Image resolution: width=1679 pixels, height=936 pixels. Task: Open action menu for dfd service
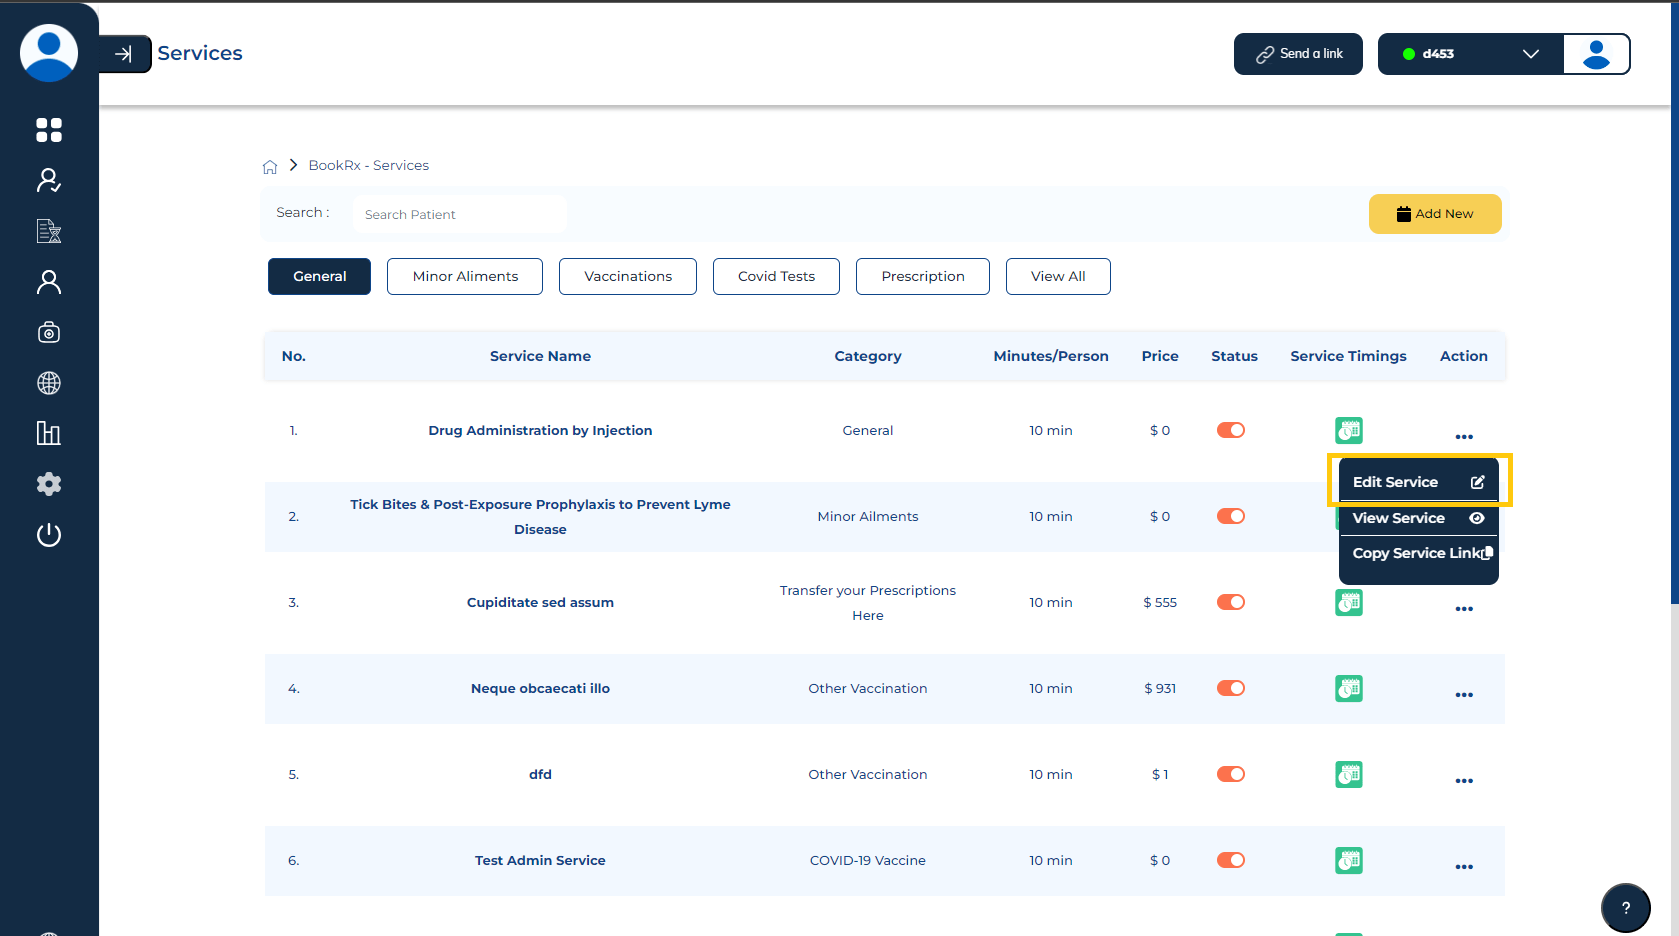1464,781
